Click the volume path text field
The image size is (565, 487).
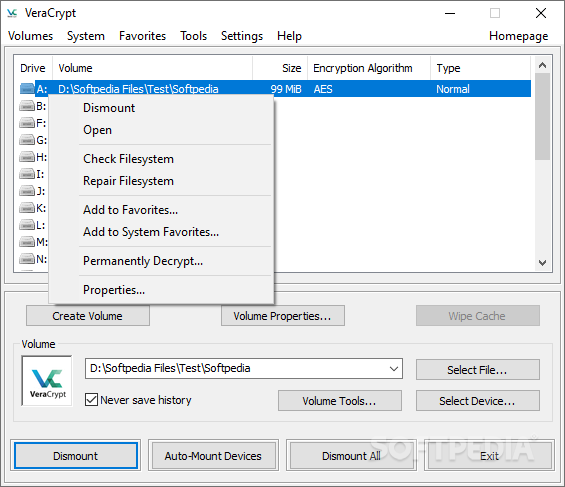(x=236, y=368)
